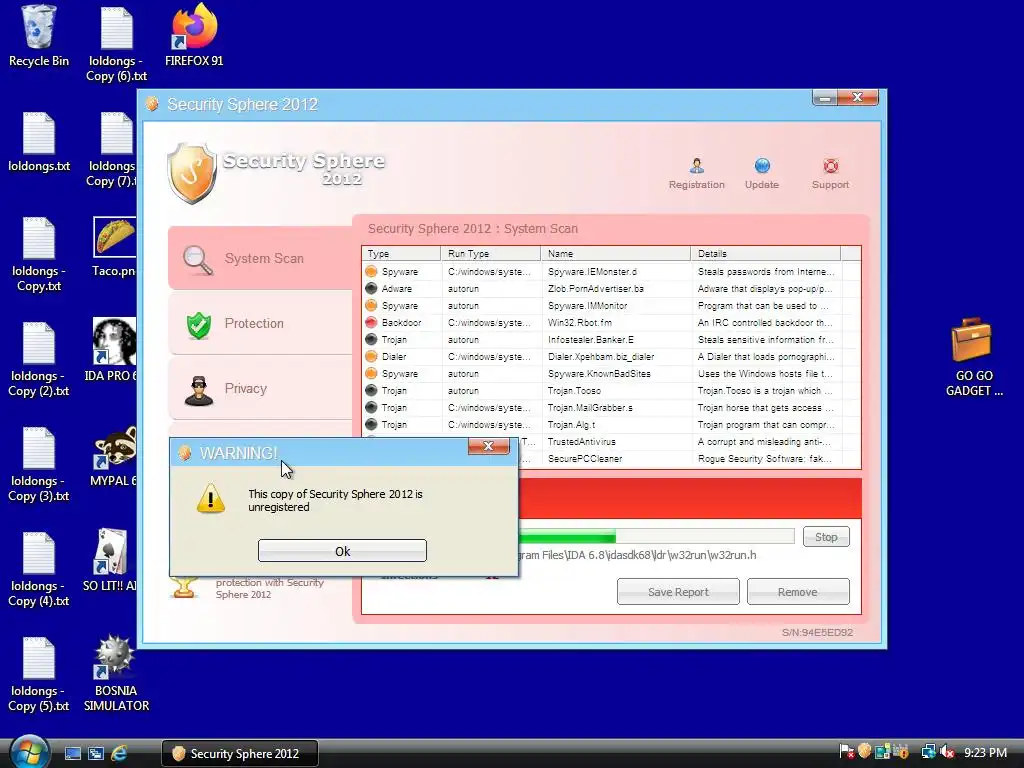Select the Taco.png desktop image

pyautogui.click(x=114, y=247)
